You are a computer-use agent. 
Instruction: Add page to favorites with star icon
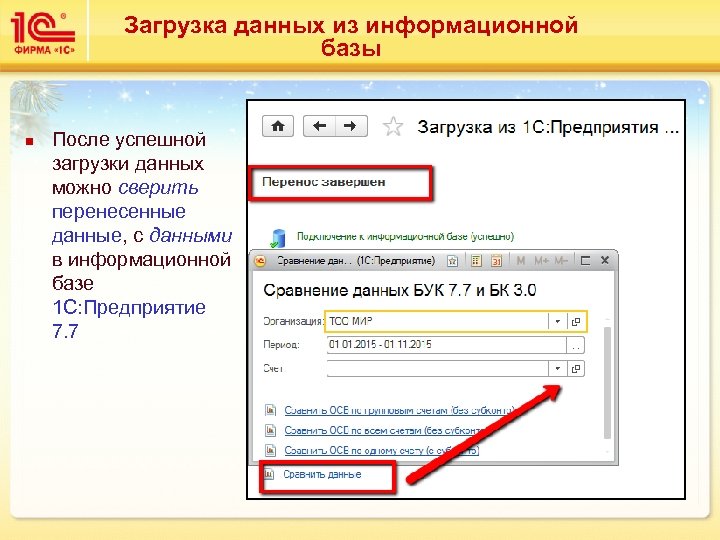click(x=393, y=127)
